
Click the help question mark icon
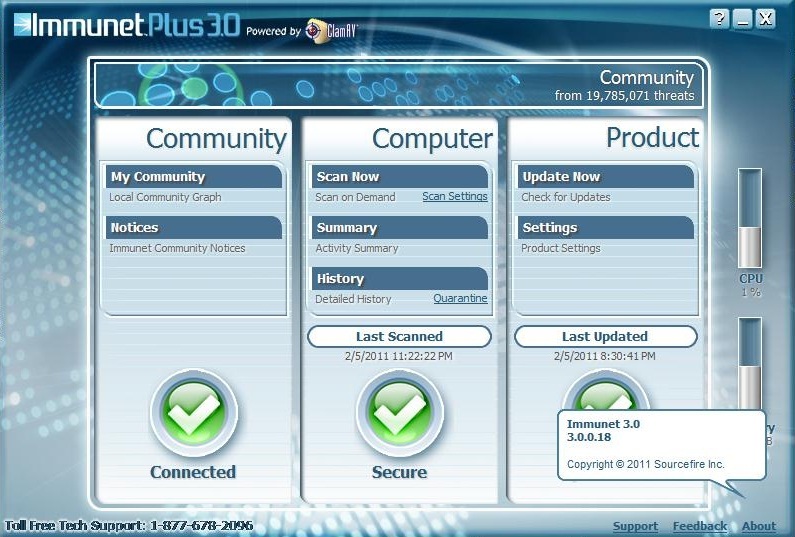tap(719, 19)
